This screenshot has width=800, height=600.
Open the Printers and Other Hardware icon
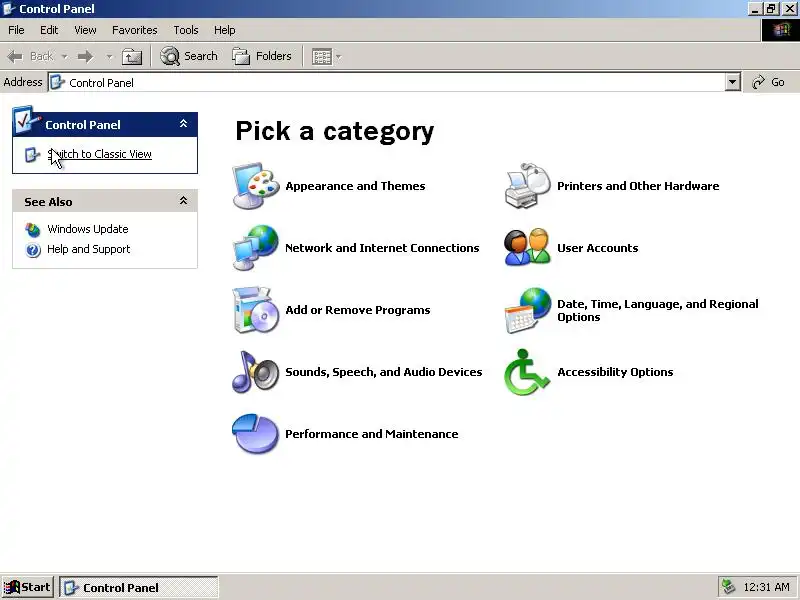point(528,186)
